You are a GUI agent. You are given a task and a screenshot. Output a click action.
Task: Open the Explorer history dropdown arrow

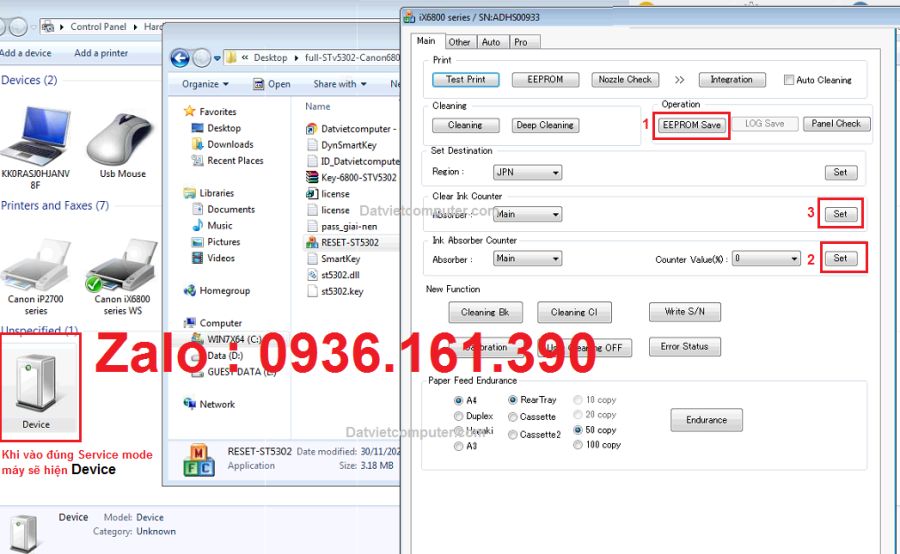pyautogui.click(x=217, y=58)
